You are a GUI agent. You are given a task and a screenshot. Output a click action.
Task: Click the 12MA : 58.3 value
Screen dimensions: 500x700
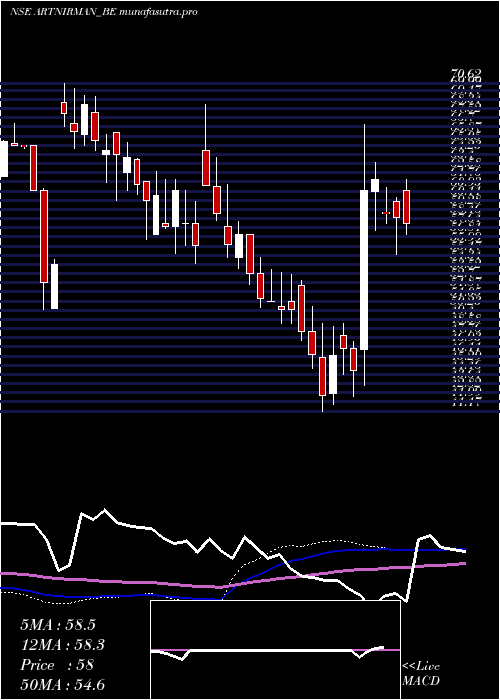point(63,645)
